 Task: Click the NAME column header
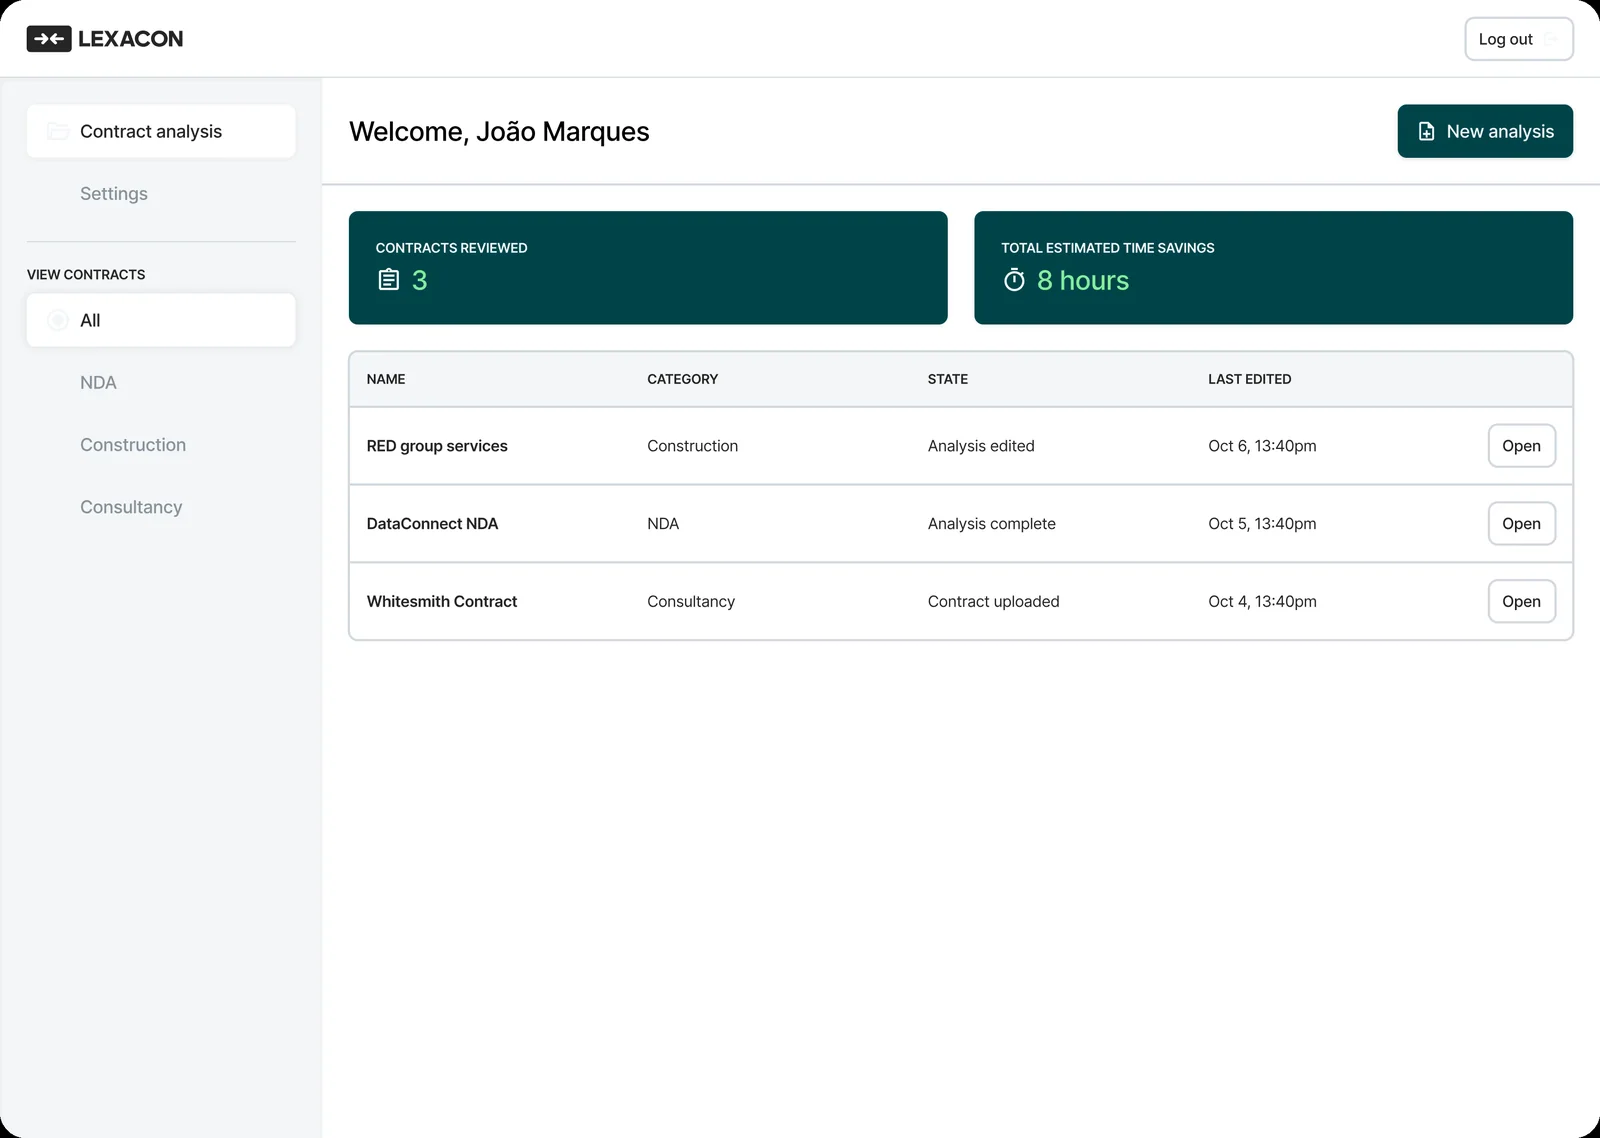[x=386, y=379]
